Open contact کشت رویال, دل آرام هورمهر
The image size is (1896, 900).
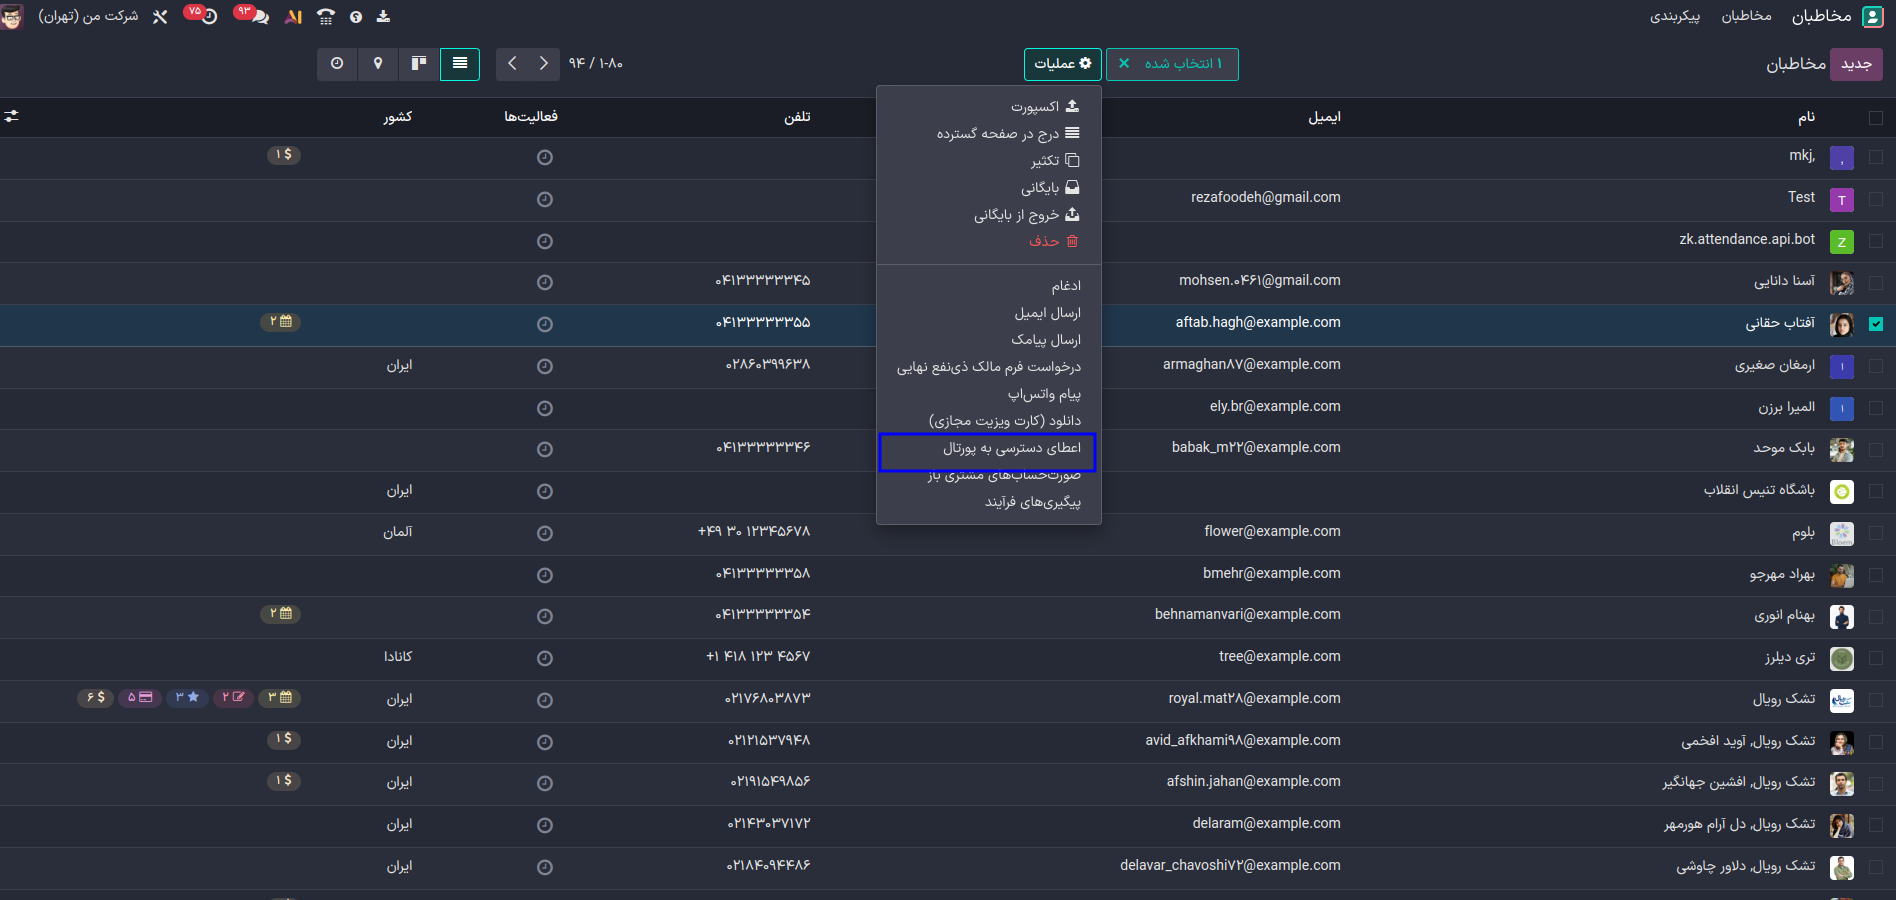coord(1739,824)
